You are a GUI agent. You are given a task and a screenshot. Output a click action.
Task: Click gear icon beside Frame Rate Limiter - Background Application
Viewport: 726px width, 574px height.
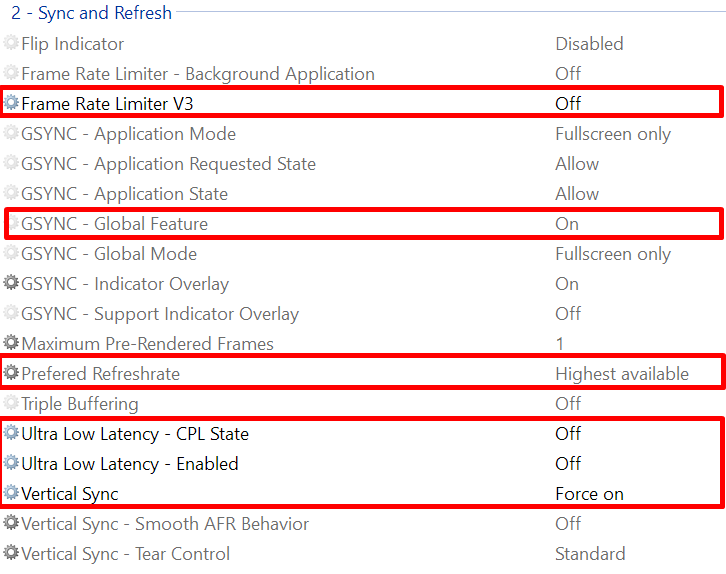(11, 73)
